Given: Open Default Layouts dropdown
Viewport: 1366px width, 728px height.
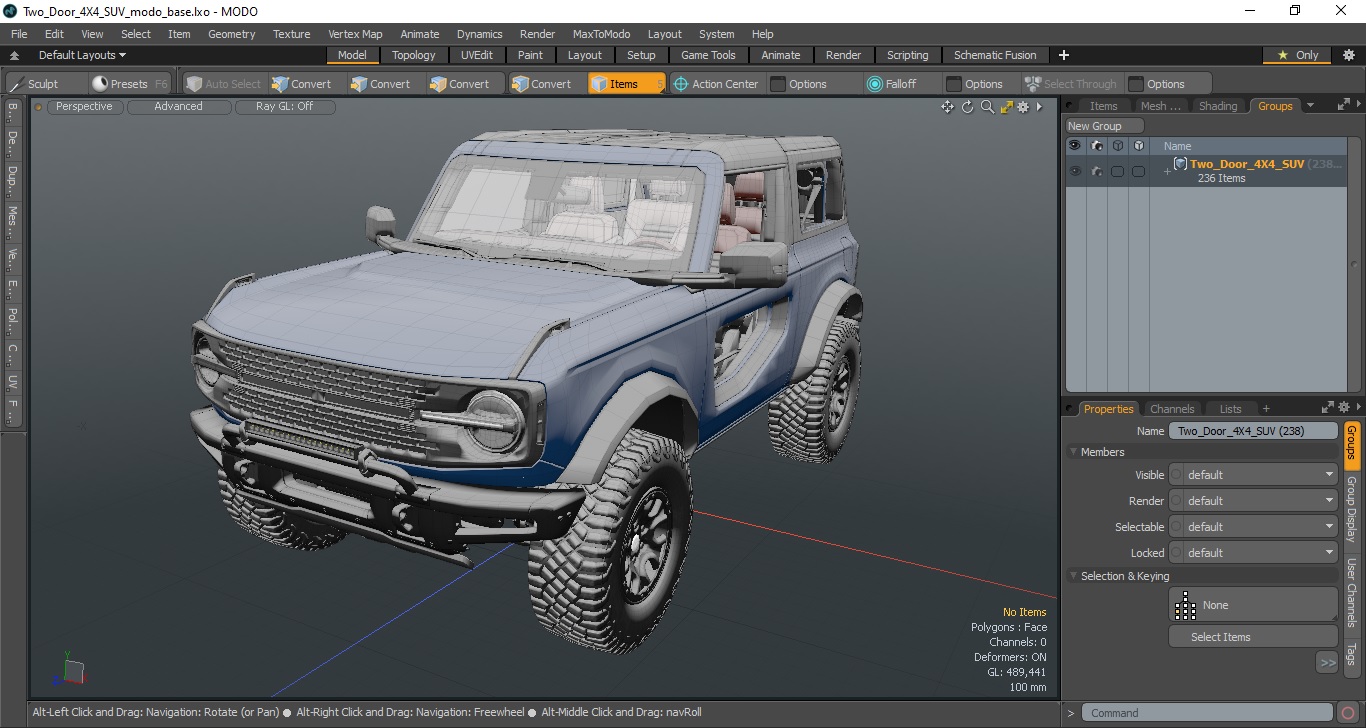Looking at the screenshot, I should pyautogui.click(x=82, y=55).
